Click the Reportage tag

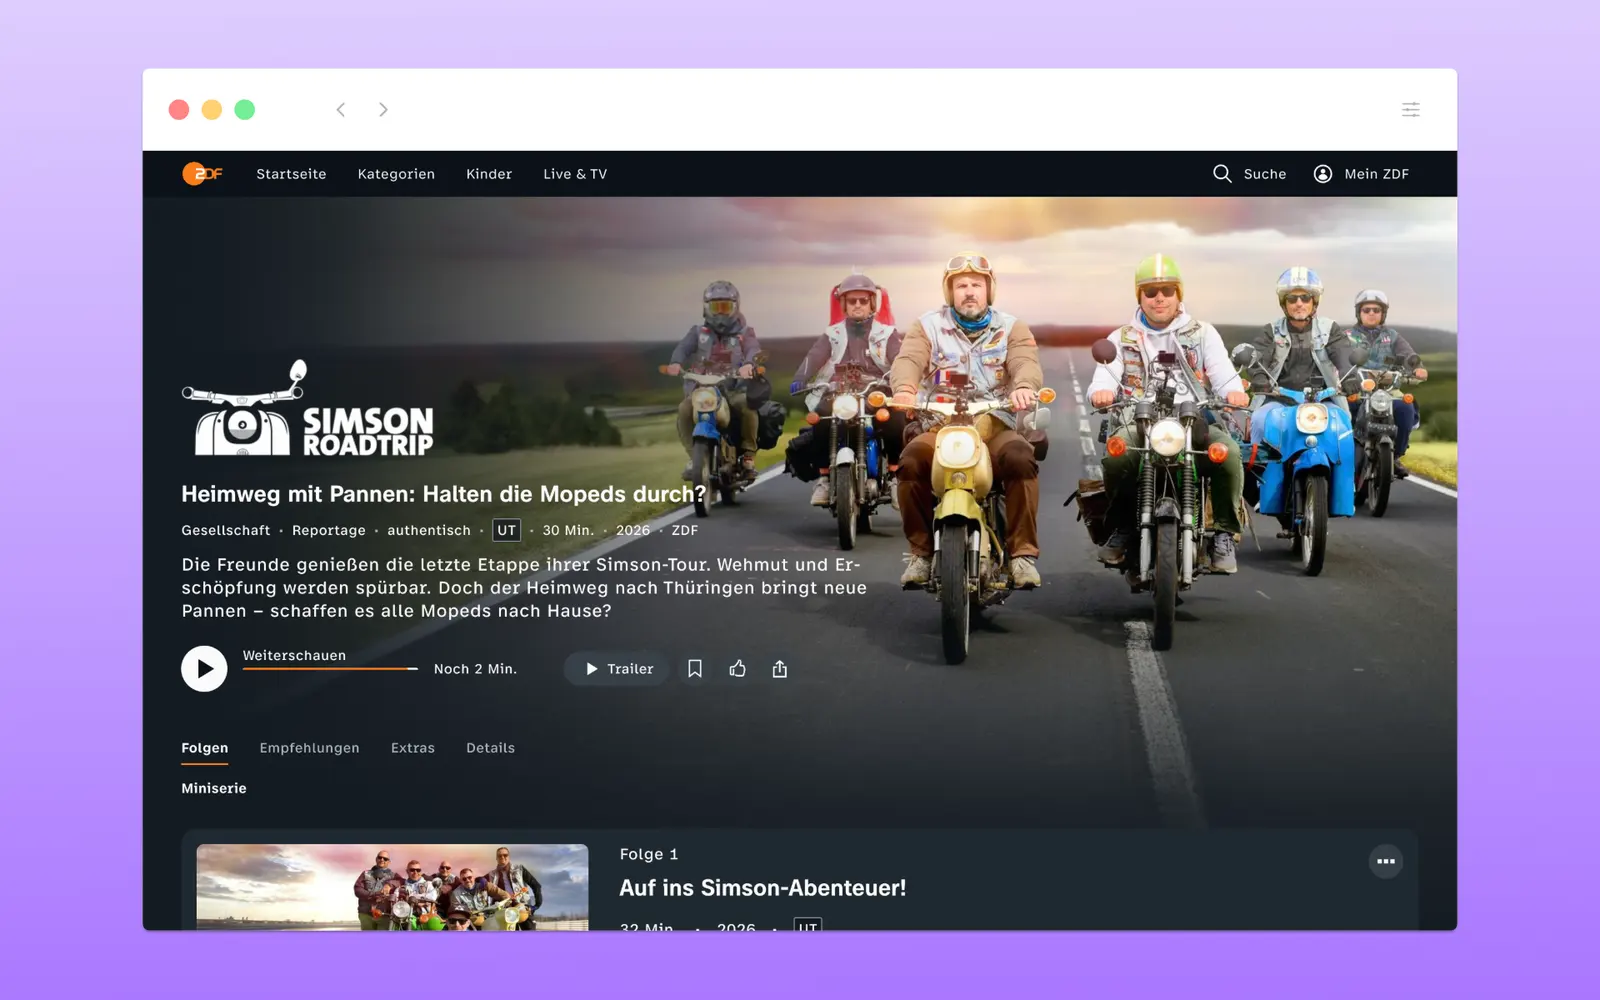[x=329, y=530]
